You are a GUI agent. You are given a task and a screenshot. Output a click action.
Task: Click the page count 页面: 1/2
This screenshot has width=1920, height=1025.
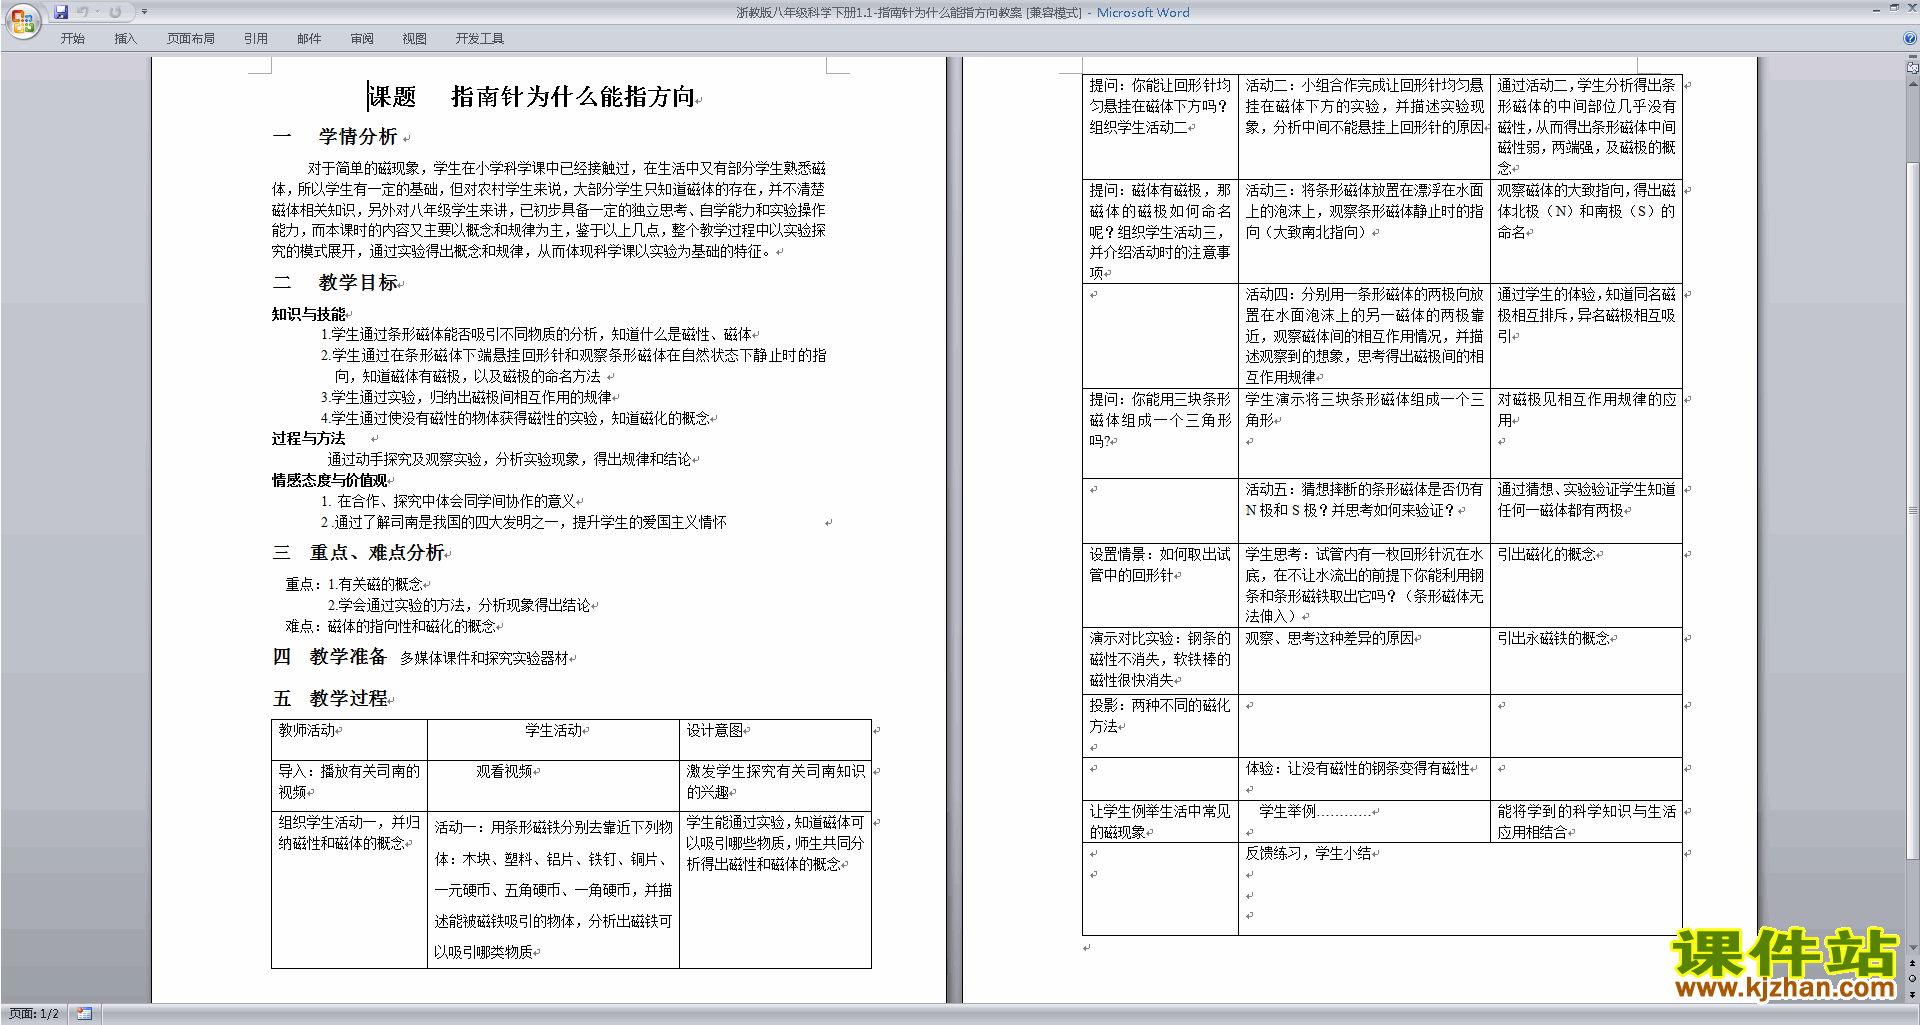(x=34, y=1014)
